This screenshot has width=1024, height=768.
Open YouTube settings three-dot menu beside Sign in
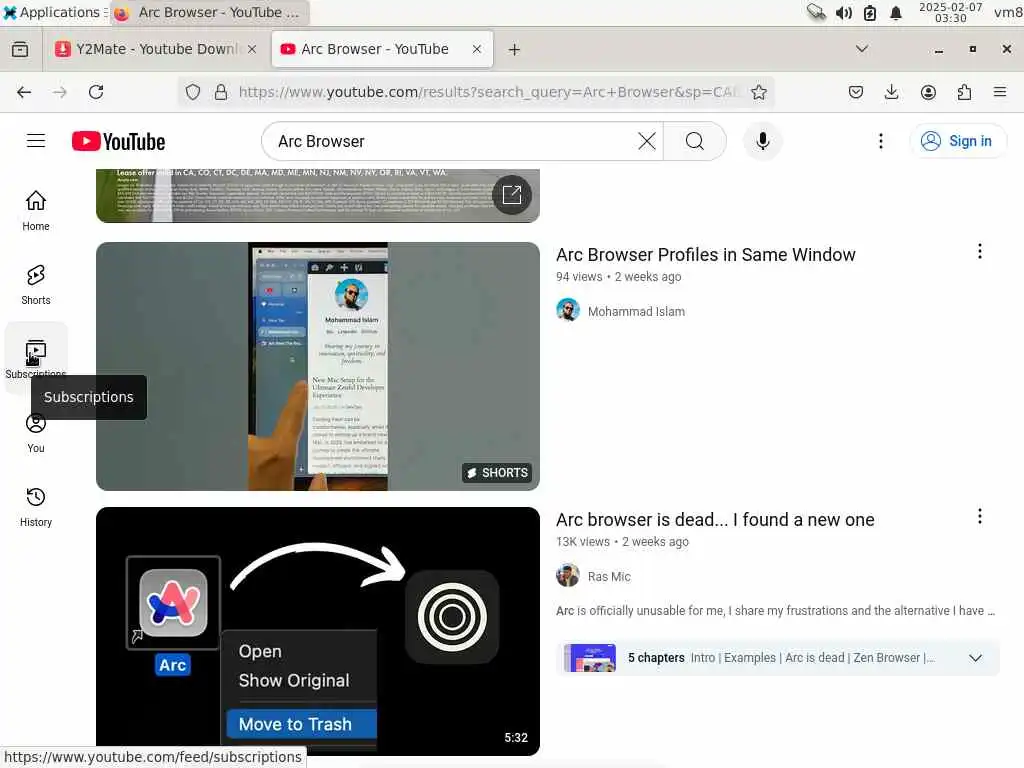point(880,141)
